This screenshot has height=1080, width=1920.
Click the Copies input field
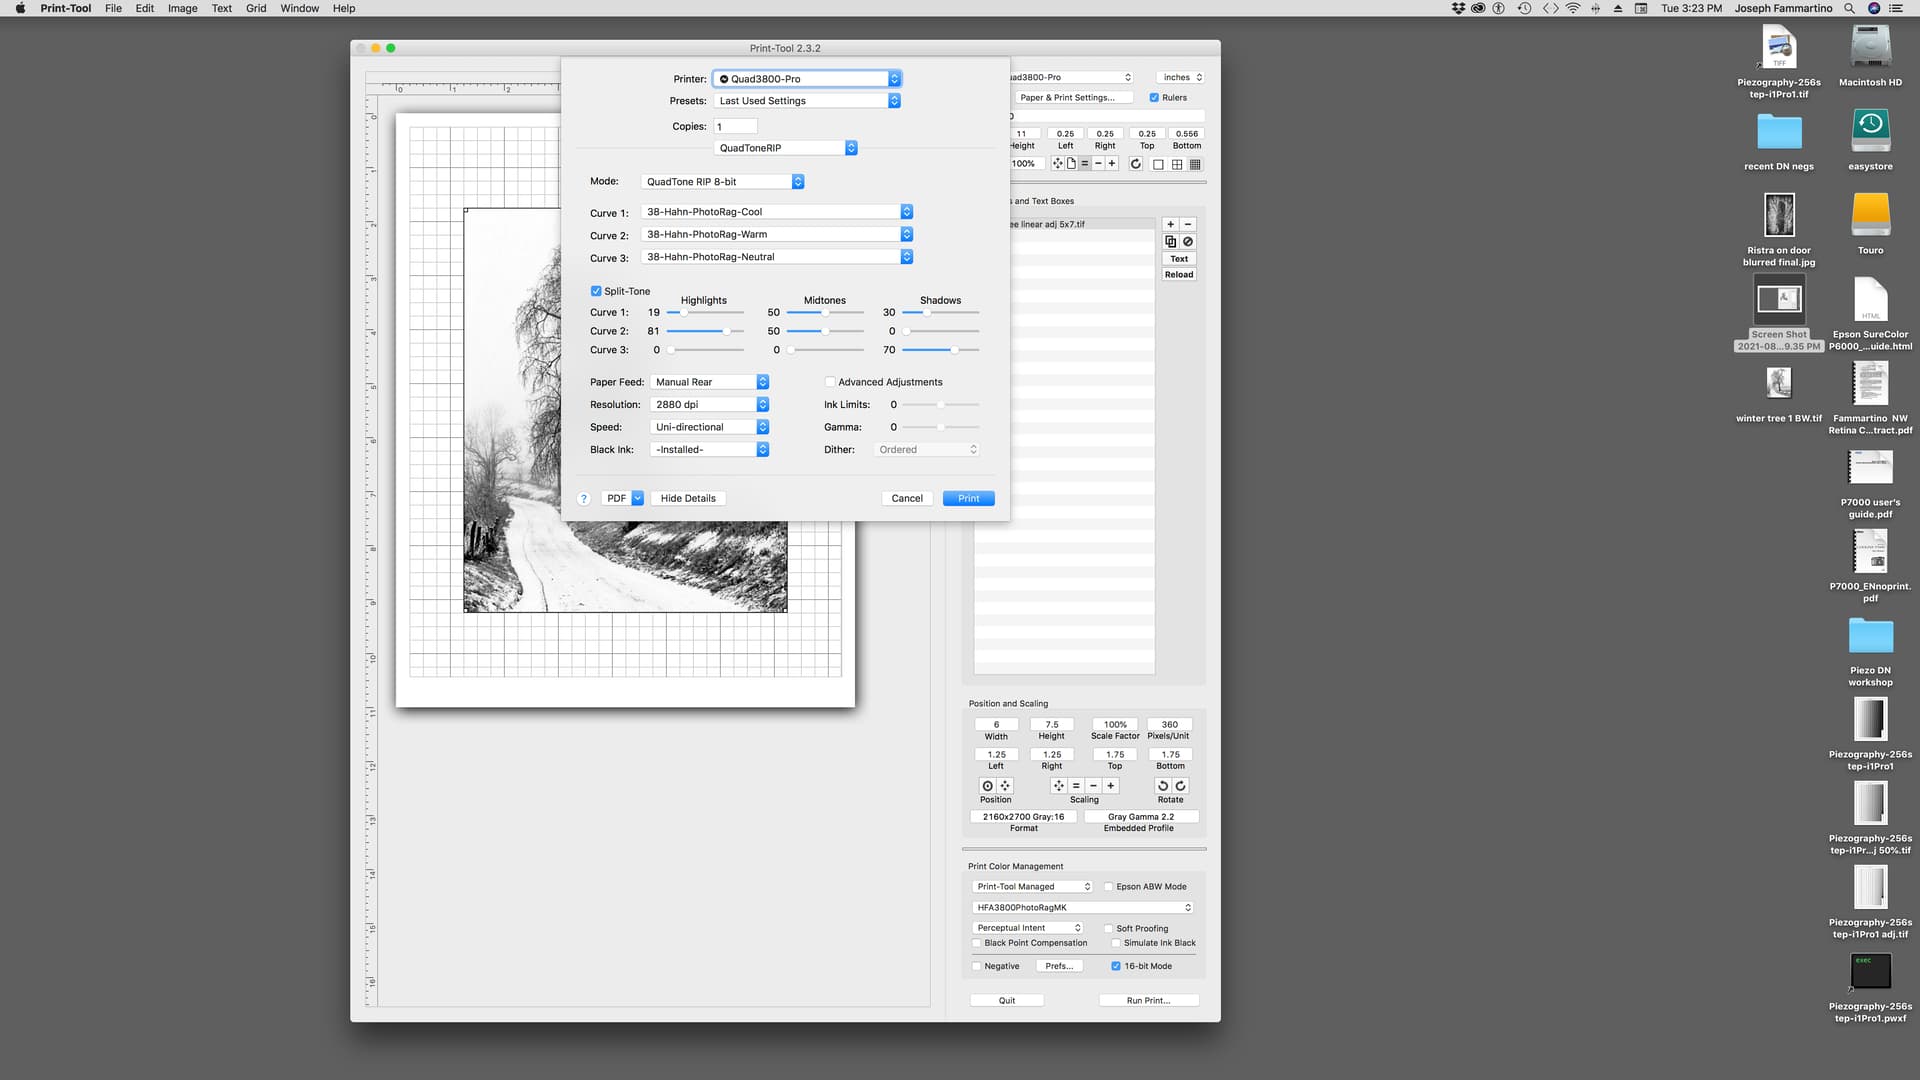coord(735,127)
